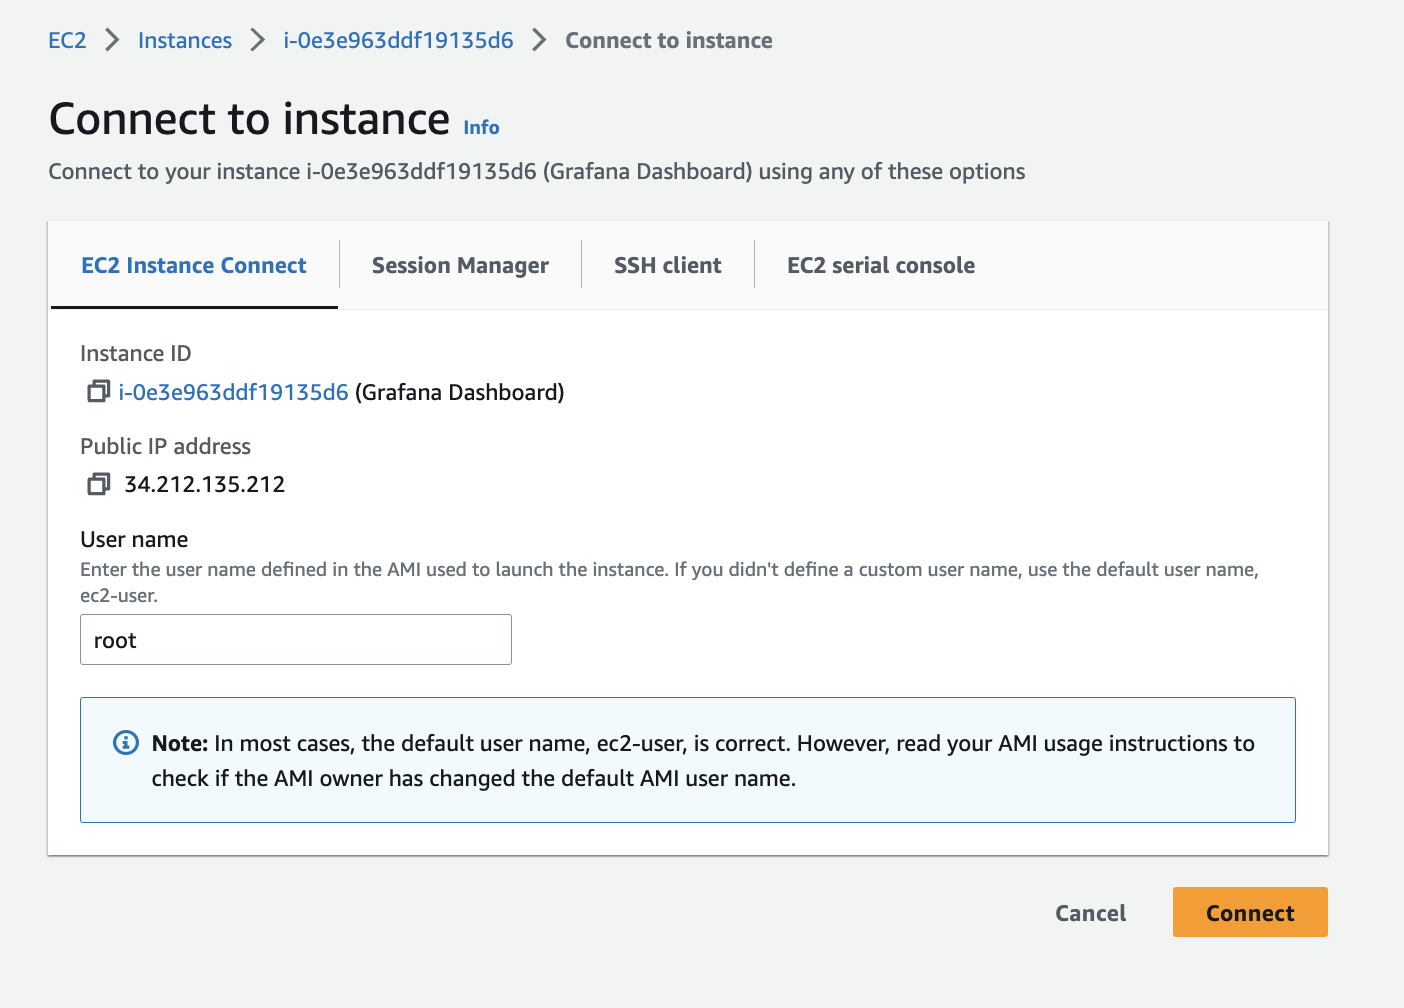
Task: Click the orange Connect button
Action: [x=1250, y=912]
